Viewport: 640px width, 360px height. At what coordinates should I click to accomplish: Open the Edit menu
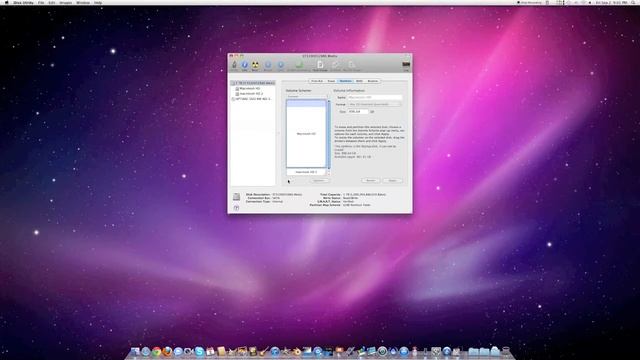click(x=52, y=2)
